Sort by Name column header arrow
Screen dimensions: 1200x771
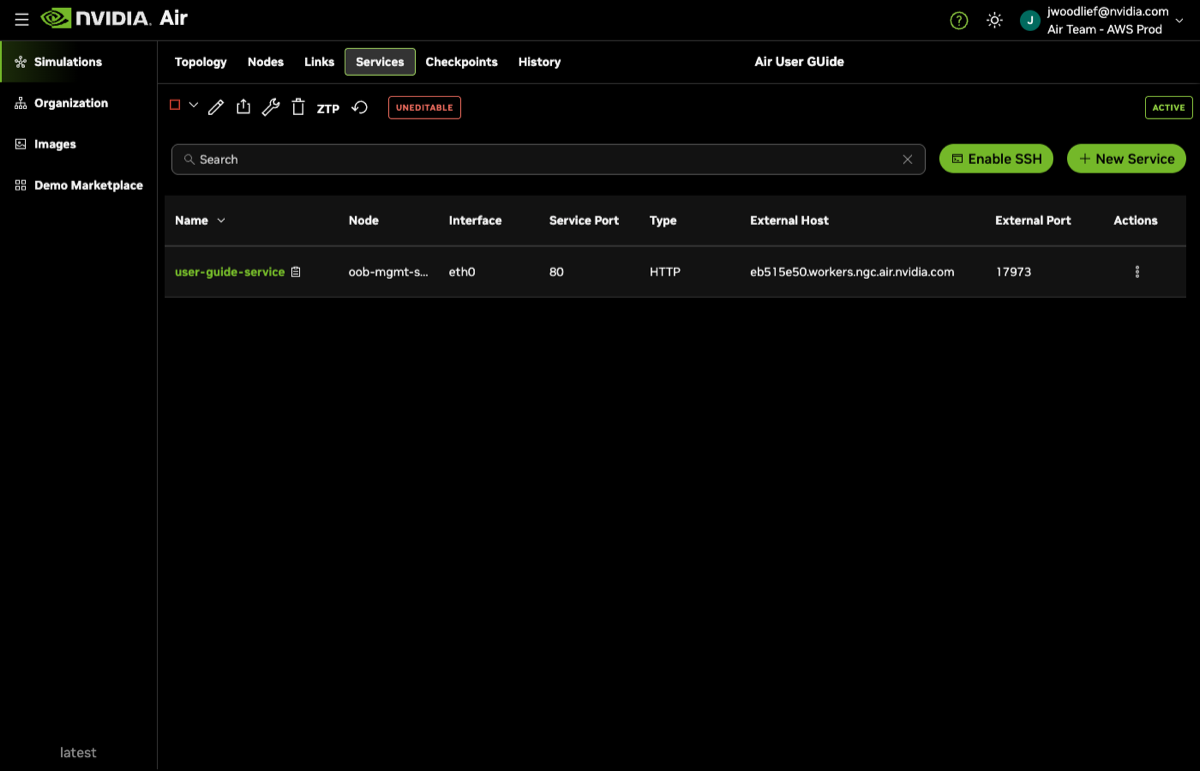pyautogui.click(x=221, y=221)
